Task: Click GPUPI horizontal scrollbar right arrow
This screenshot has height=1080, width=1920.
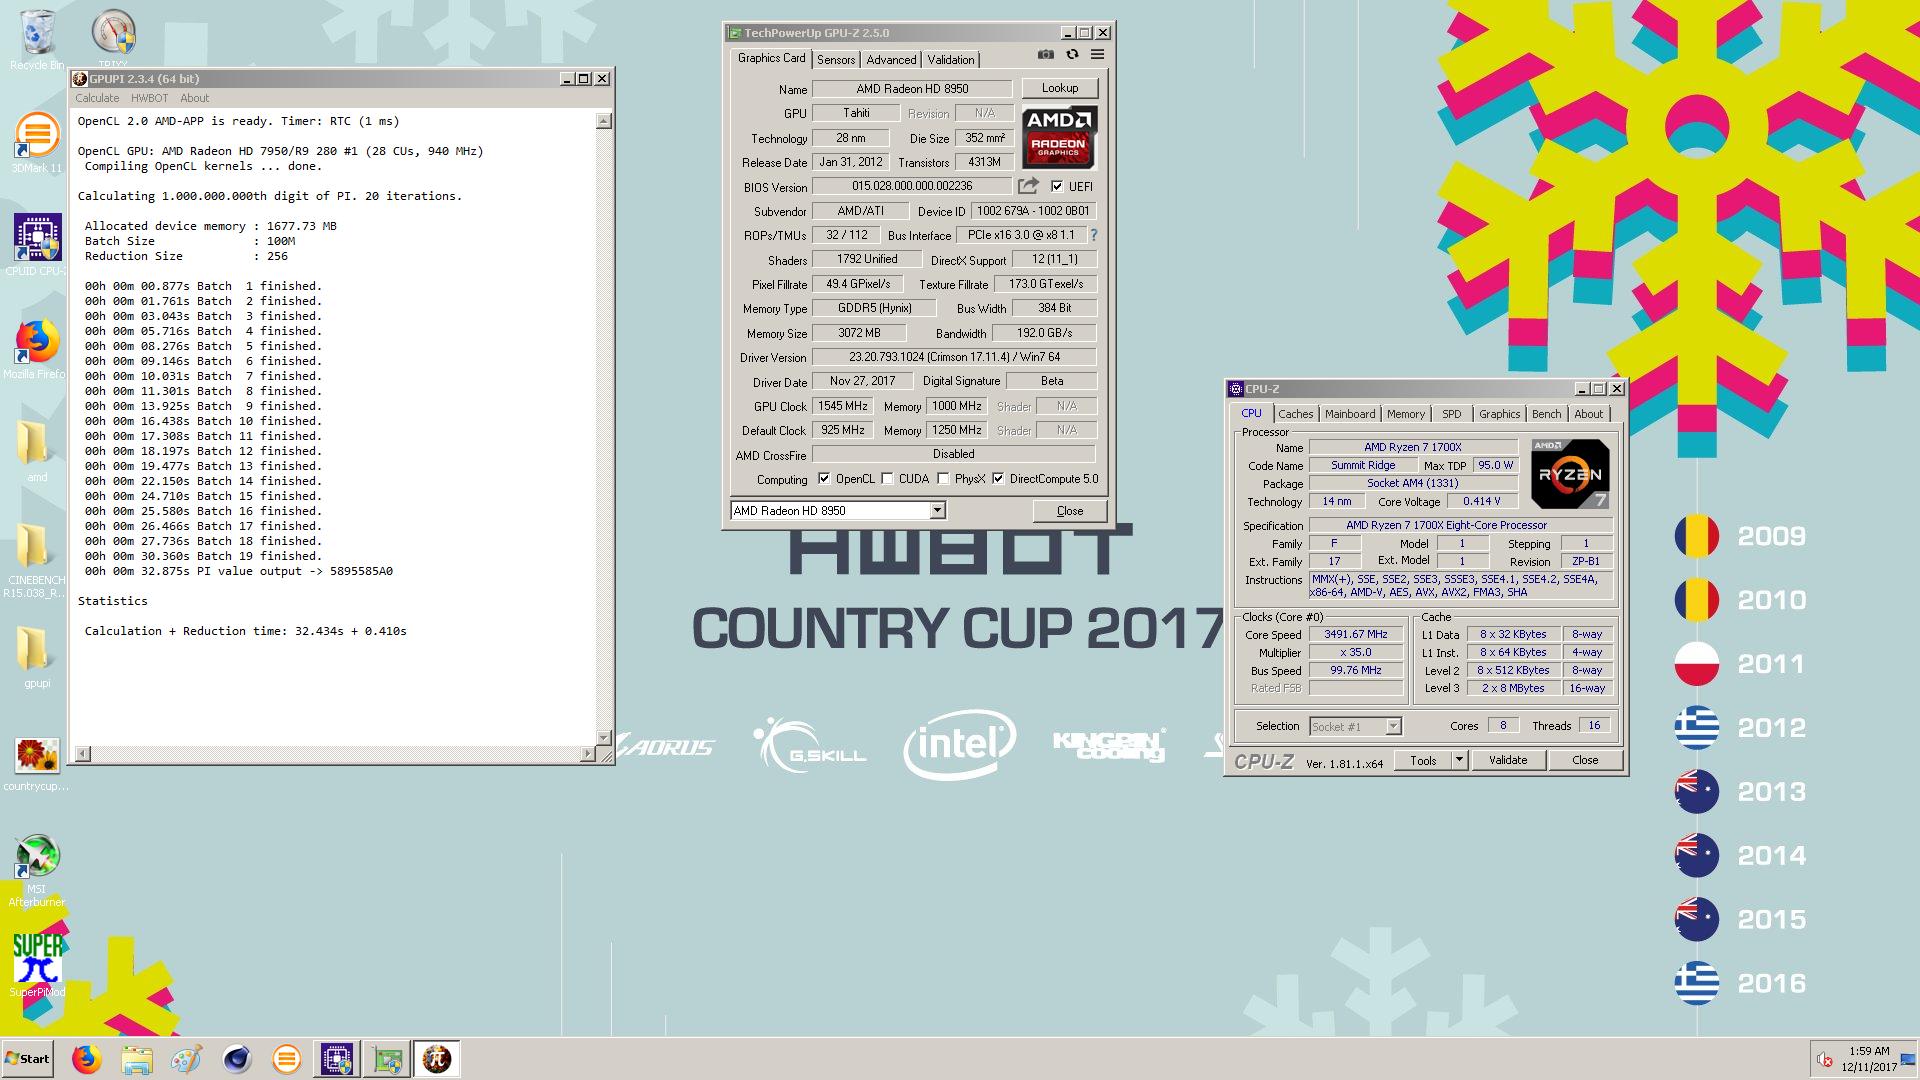Action: (589, 754)
